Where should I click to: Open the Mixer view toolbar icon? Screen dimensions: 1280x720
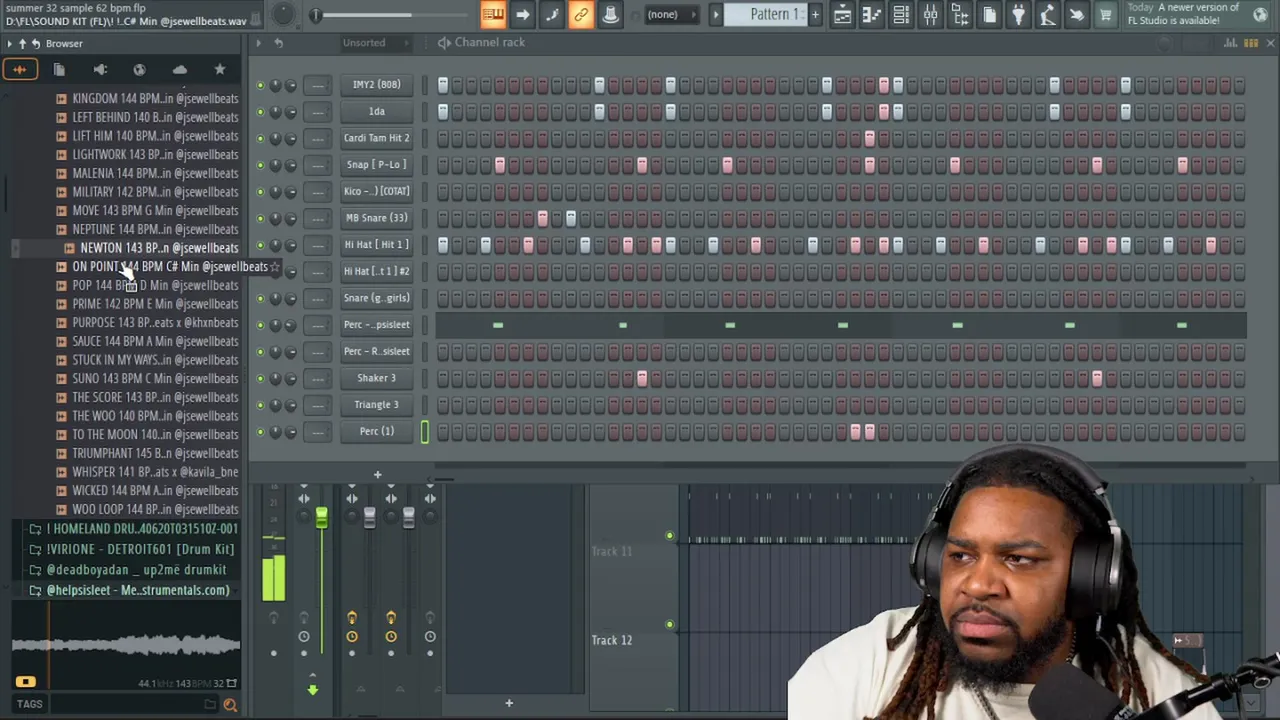coord(930,15)
